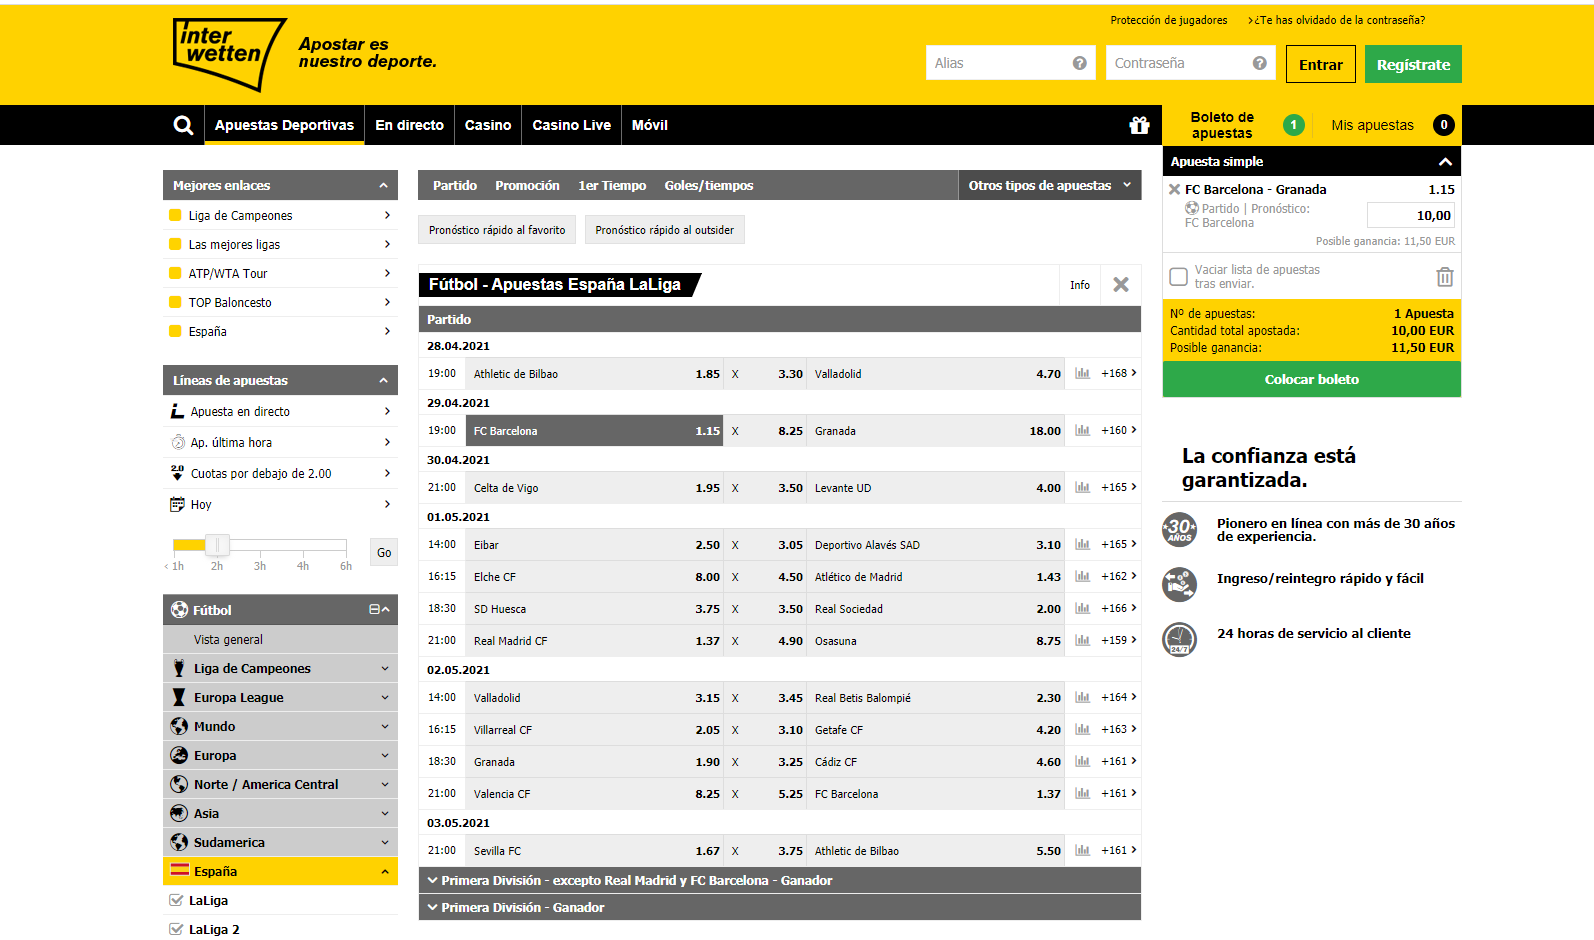The image size is (1594, 940).
Task: Expand the Sudamerica football category
Action: 280,842
